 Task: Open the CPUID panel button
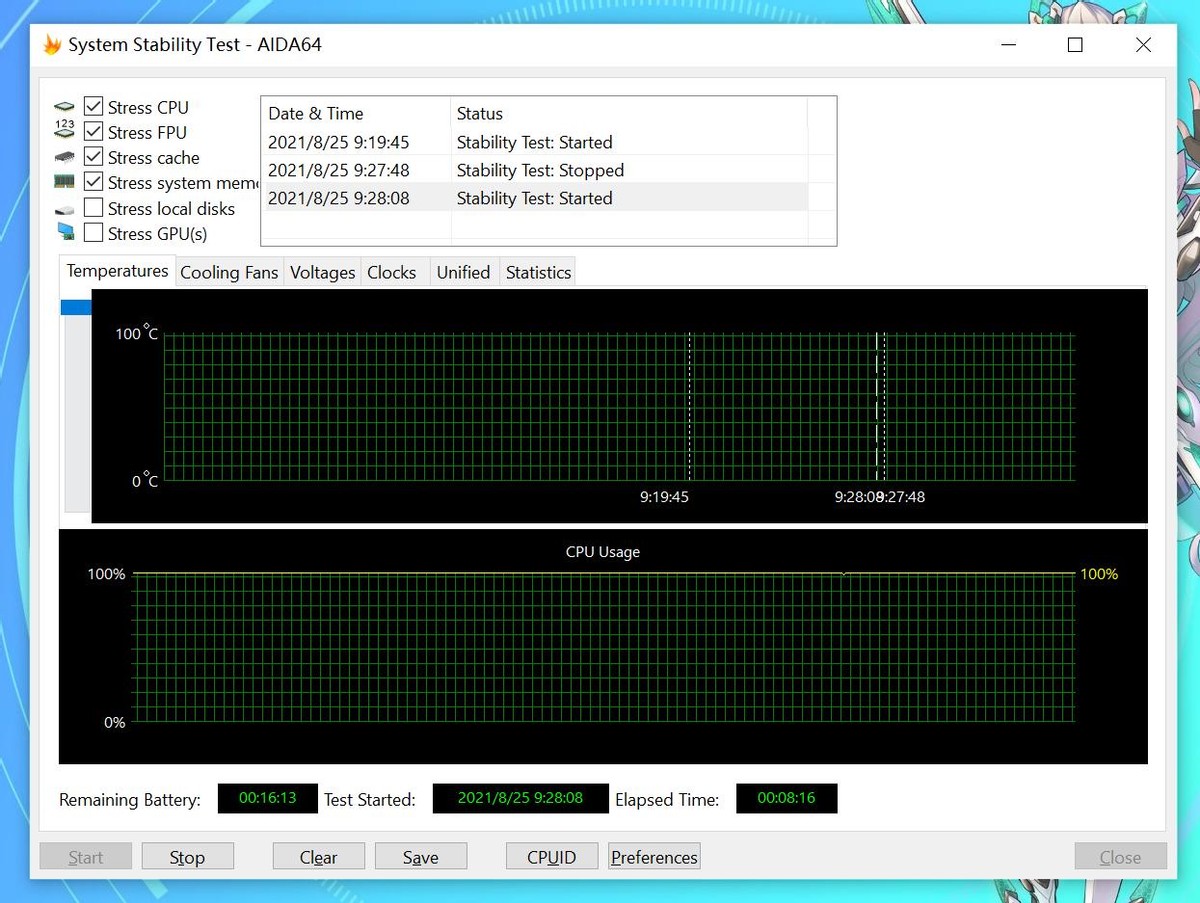(x=552, y=856)
